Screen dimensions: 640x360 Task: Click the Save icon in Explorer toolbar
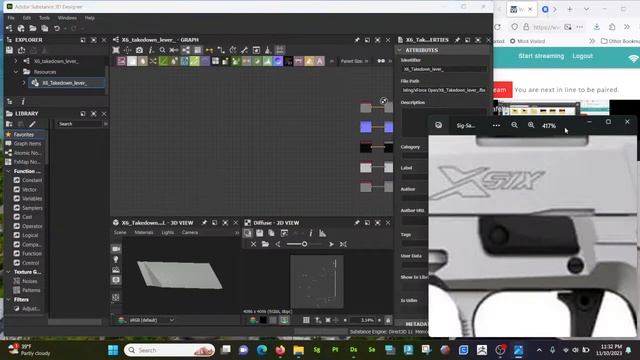9,50
